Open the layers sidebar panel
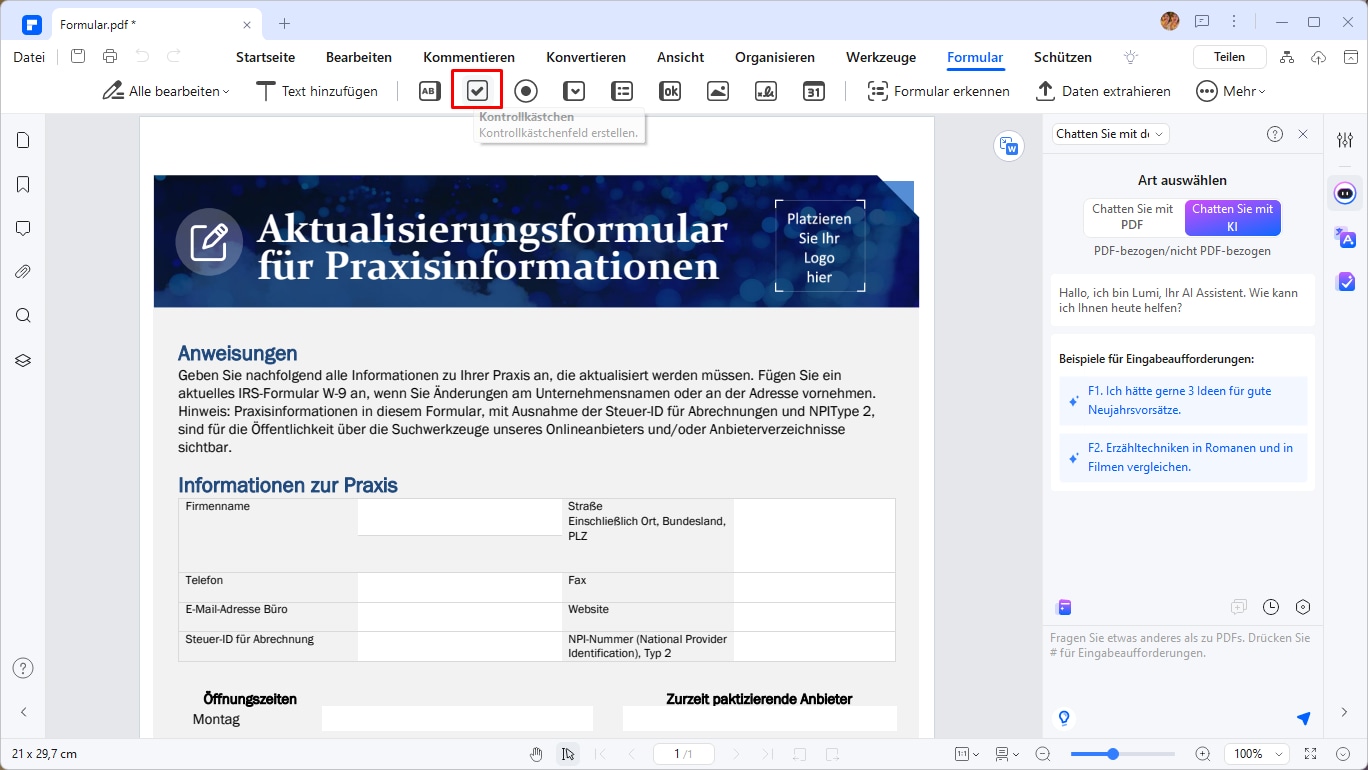The width and height of the screenshot is (1368, 770). [x=23, y=360]
